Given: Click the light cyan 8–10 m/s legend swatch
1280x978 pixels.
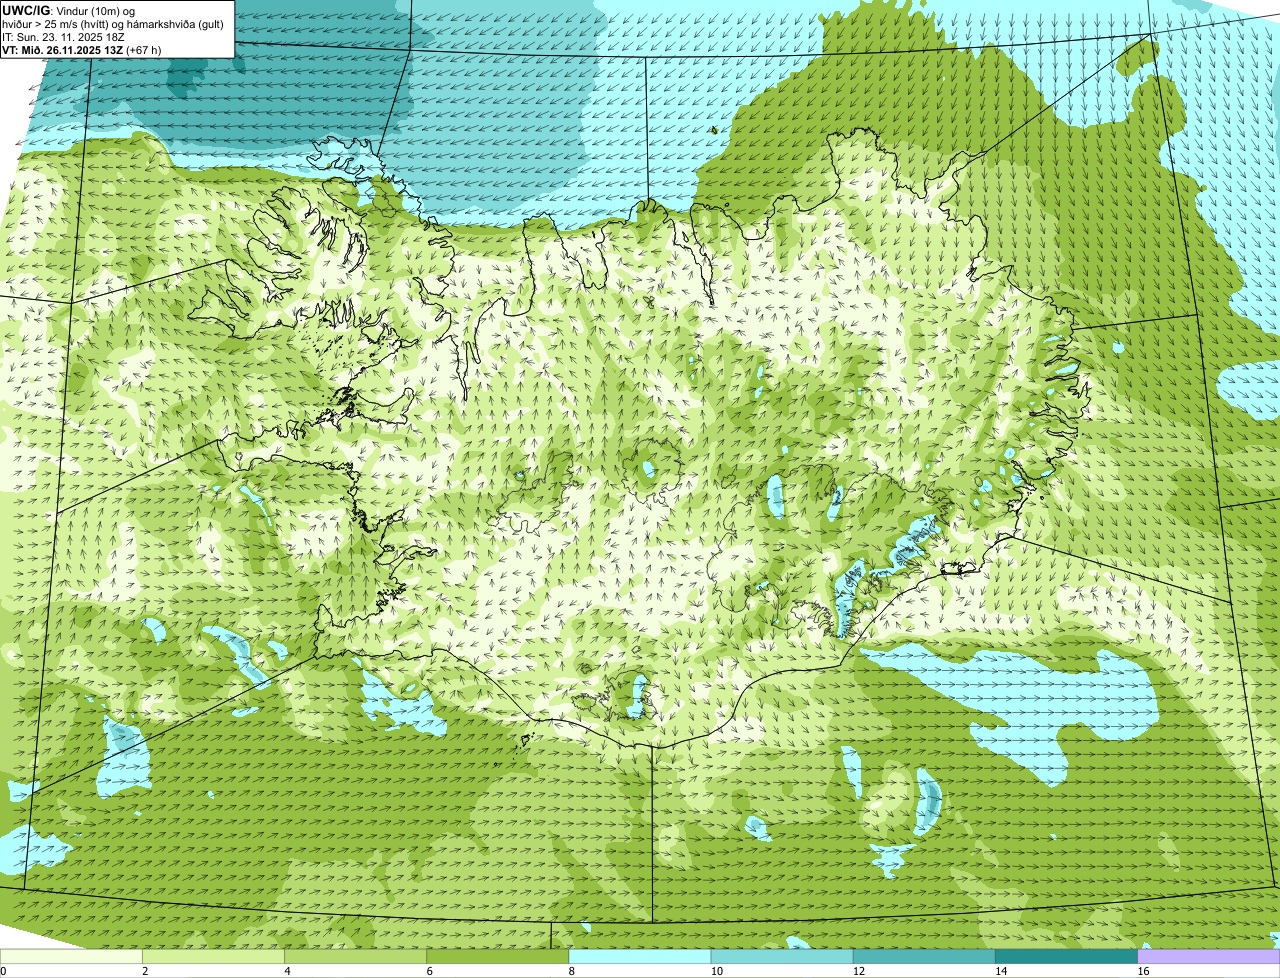Looking at the screenshot, I should (640, 957).
